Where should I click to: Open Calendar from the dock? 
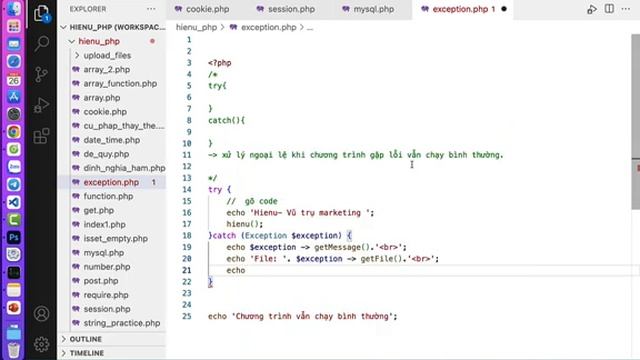pos(13,79)
